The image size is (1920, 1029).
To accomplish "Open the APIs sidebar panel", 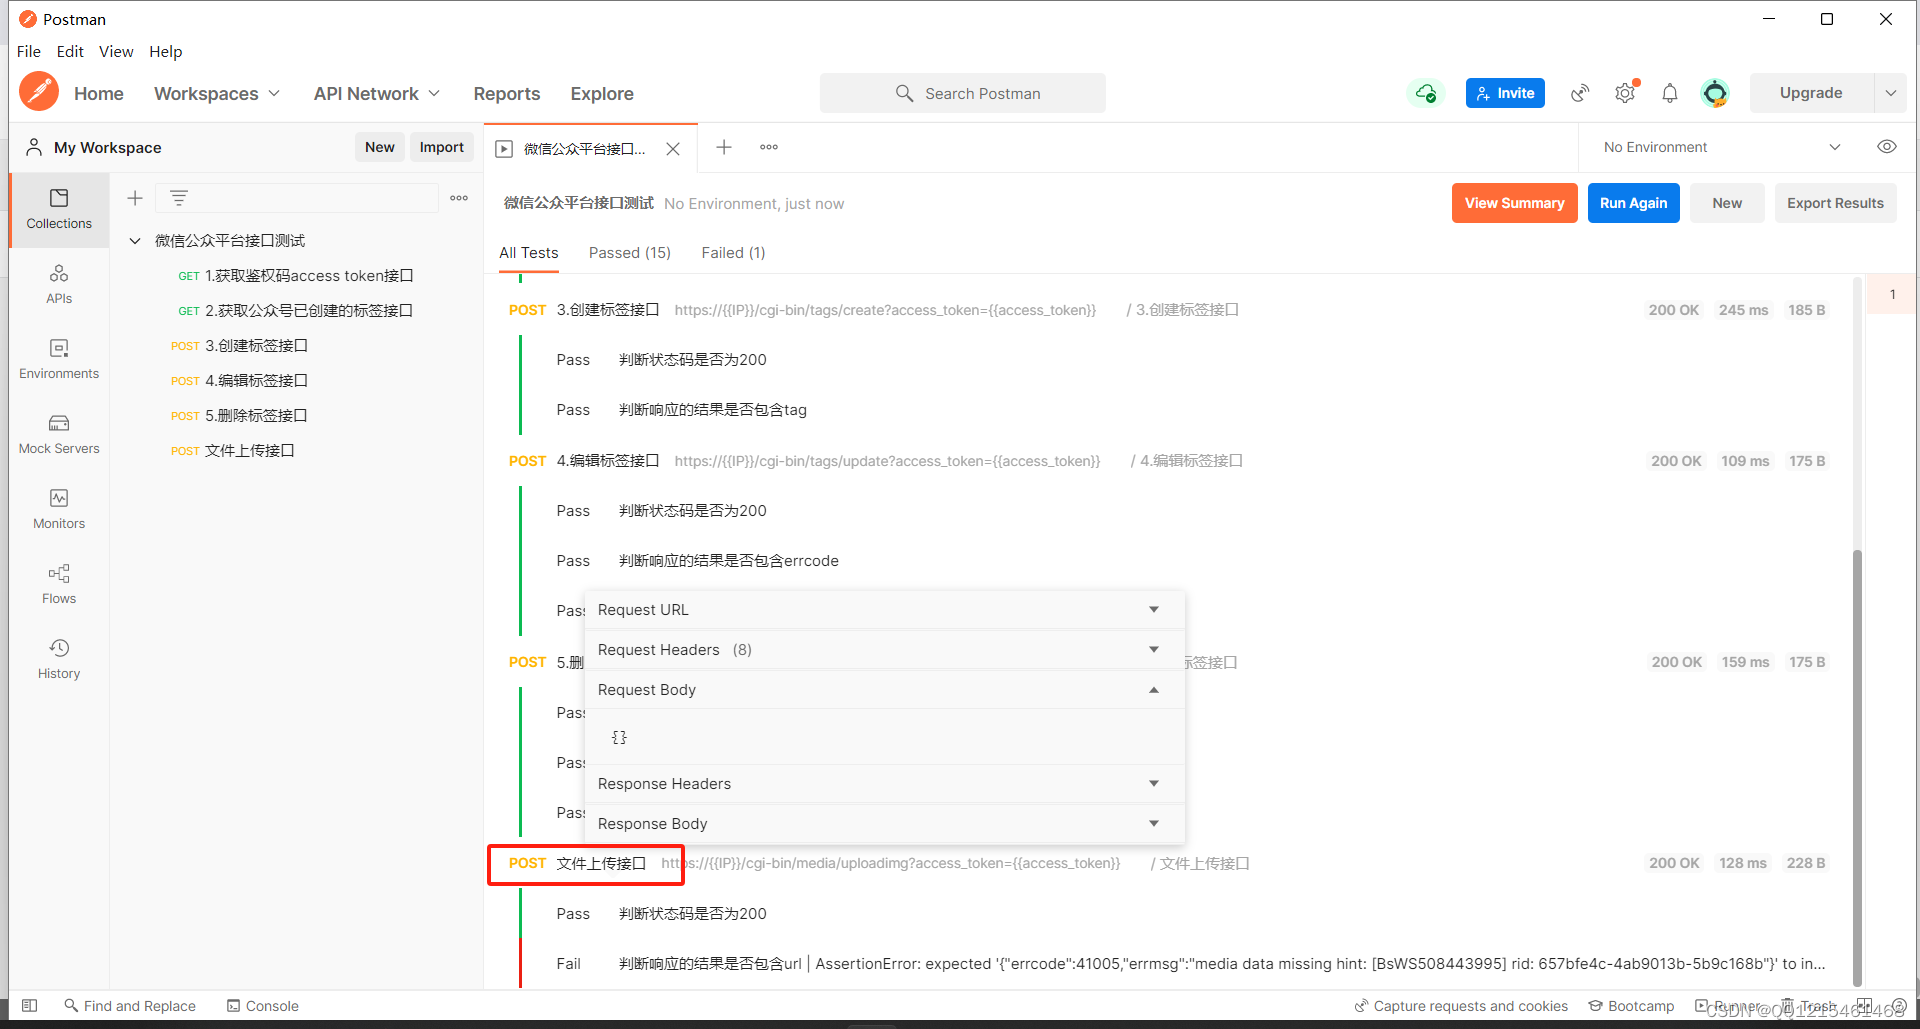I will pyautogui.click(x=59, y=285).
